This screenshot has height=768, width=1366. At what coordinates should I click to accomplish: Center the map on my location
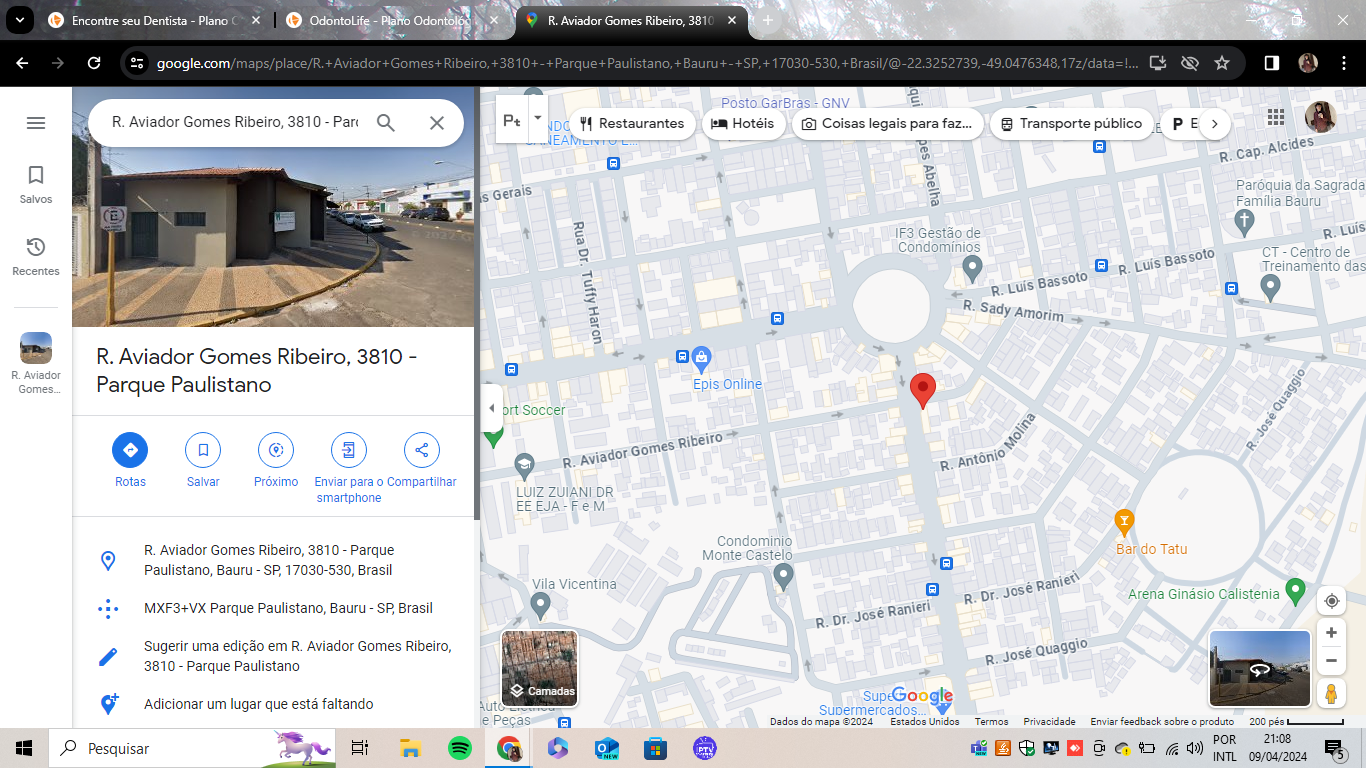click(1331, 601)
